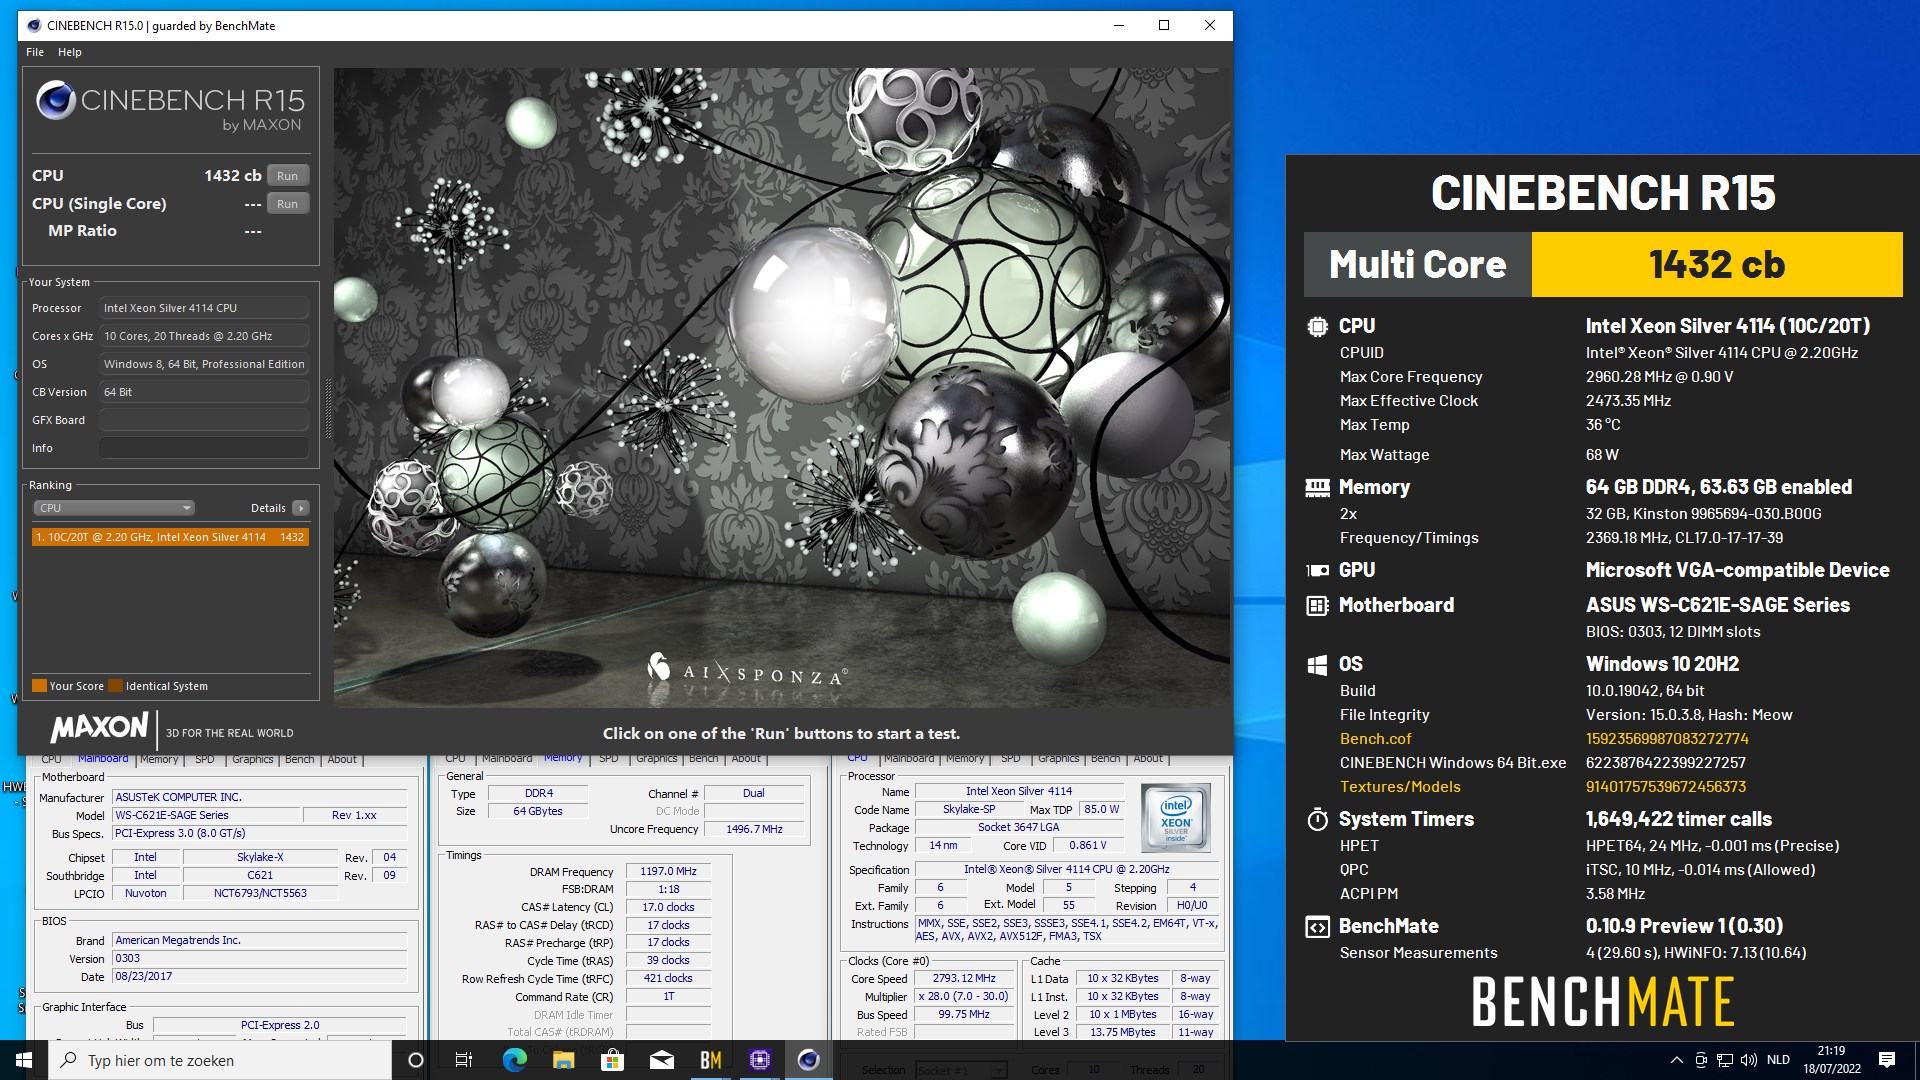The width and height of the screenshot is (1920, 1080).
Task: Click the CPU chip icon in BenchMate panel
Action: click(x=1317, y=326)
